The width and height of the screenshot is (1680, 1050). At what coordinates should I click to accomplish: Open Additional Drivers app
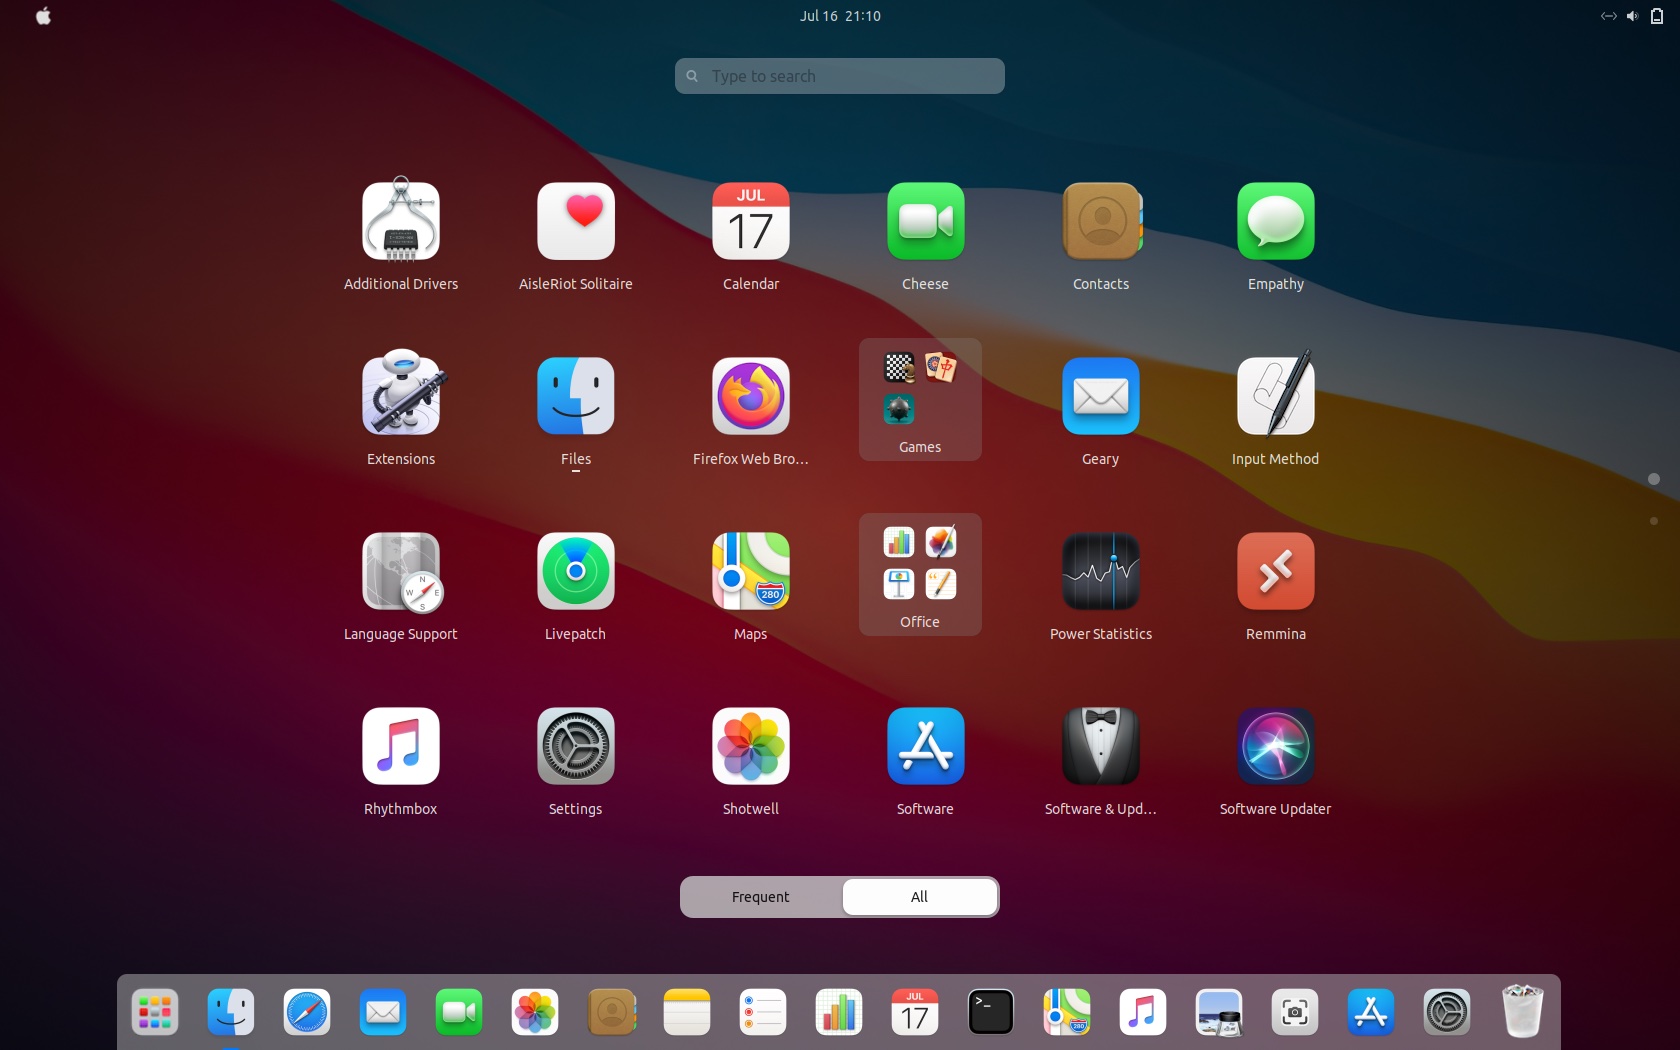401,221
